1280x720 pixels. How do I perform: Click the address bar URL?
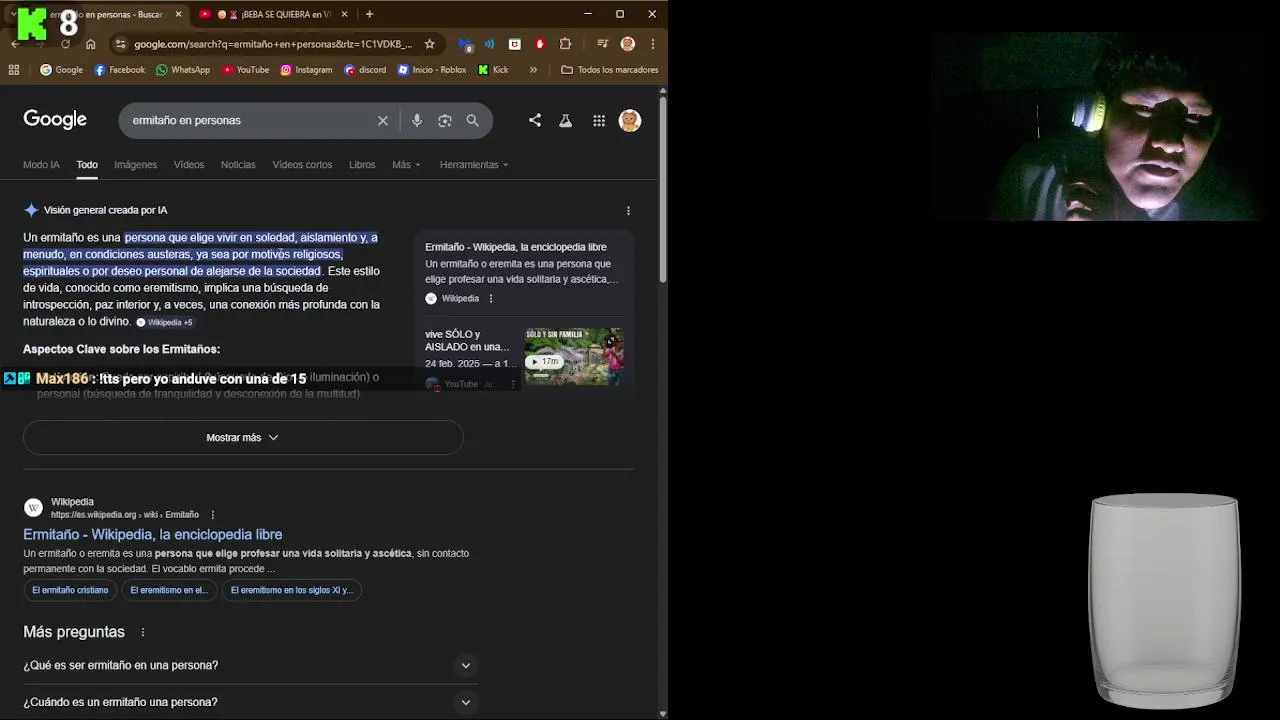point(273,44)
